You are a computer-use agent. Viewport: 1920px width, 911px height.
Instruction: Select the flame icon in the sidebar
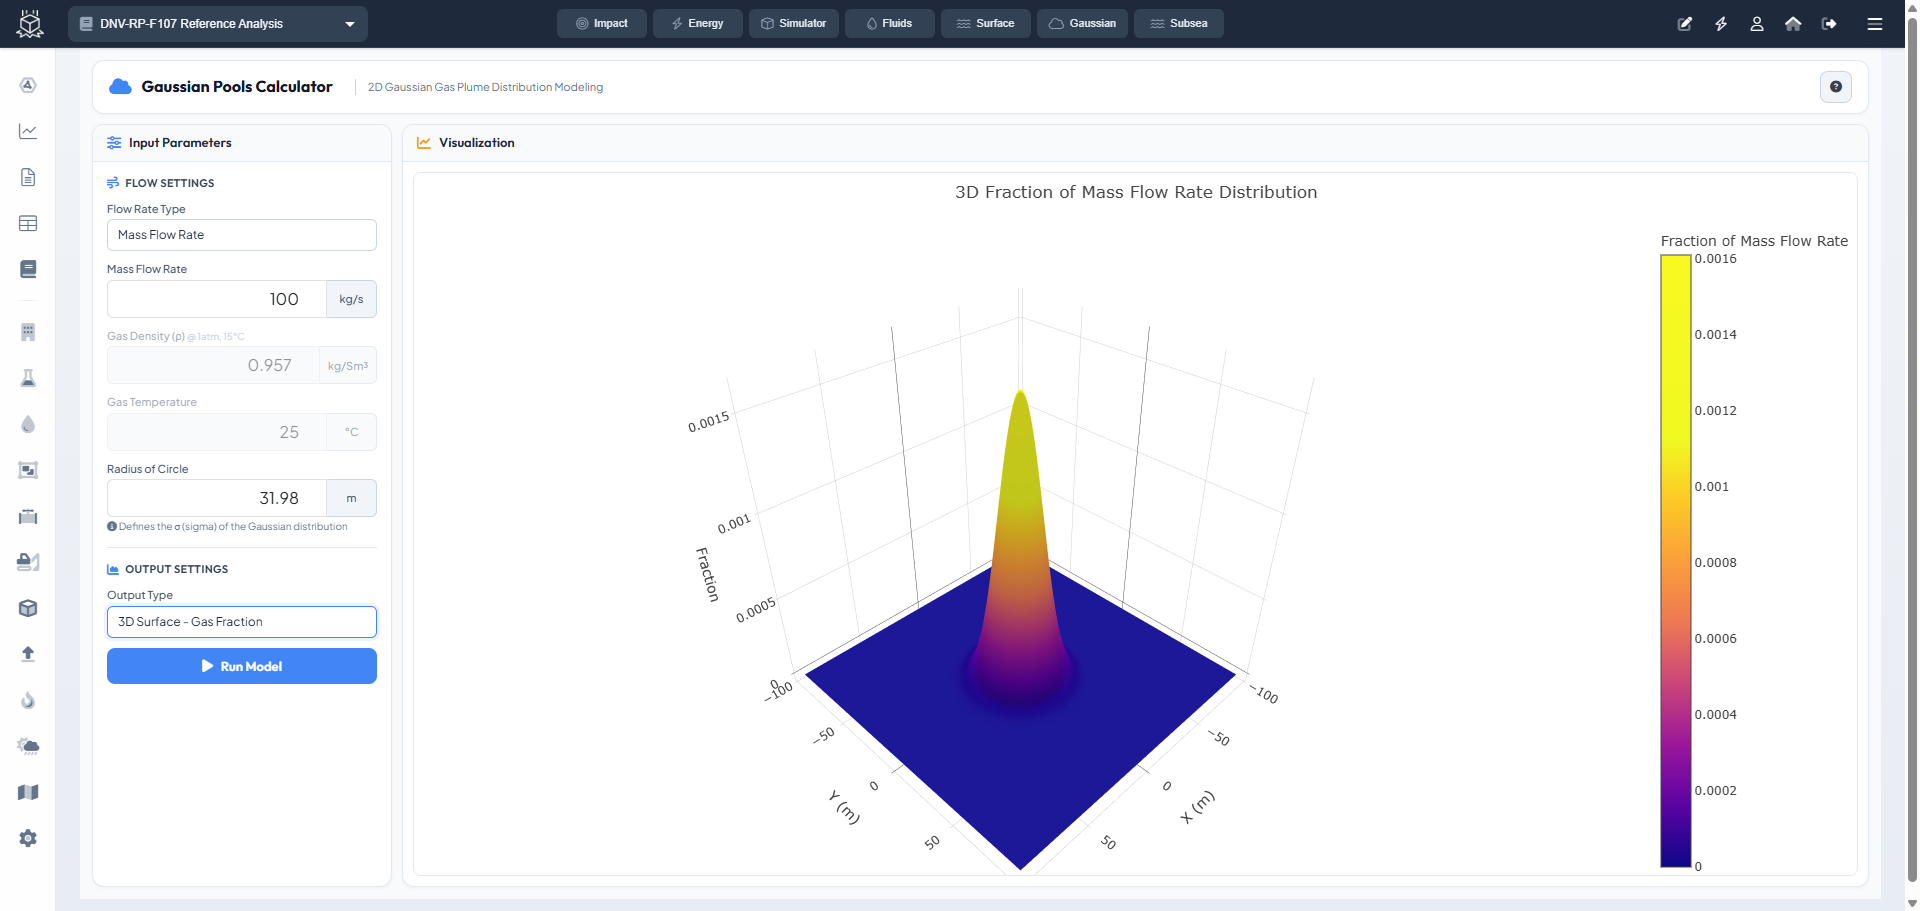click(27, 700)
